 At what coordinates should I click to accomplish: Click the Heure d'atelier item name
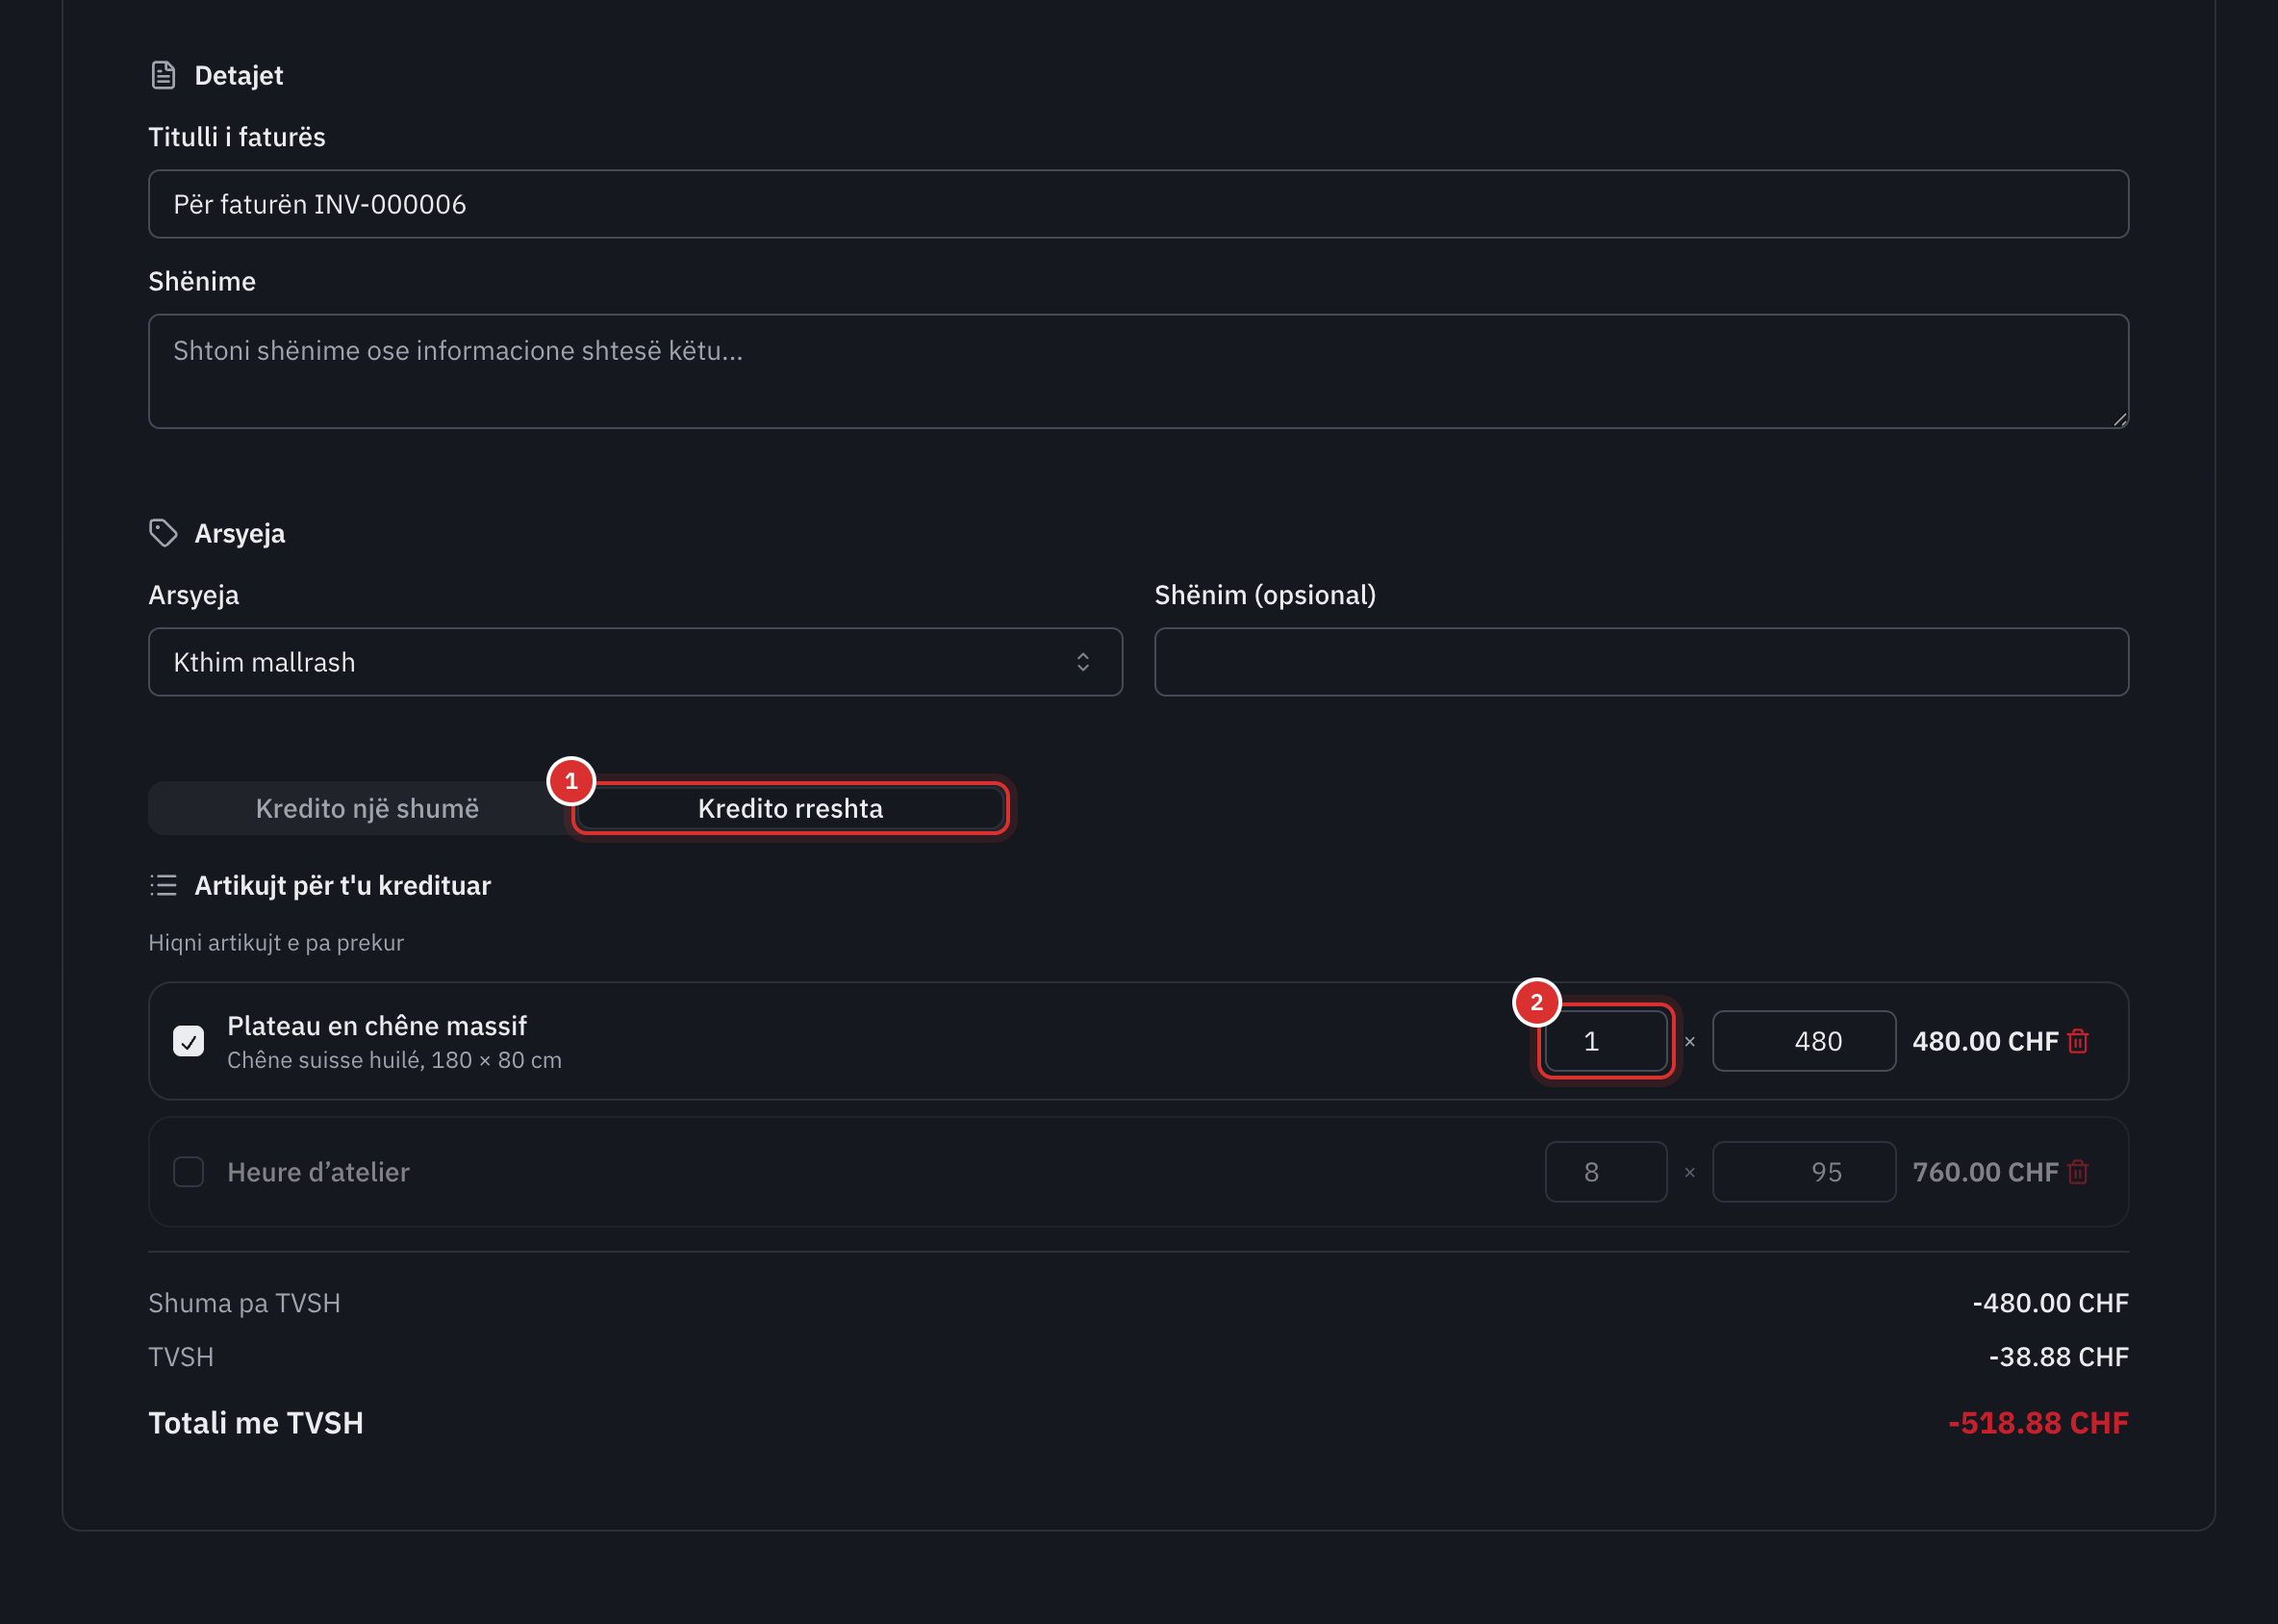point(318,1172)
